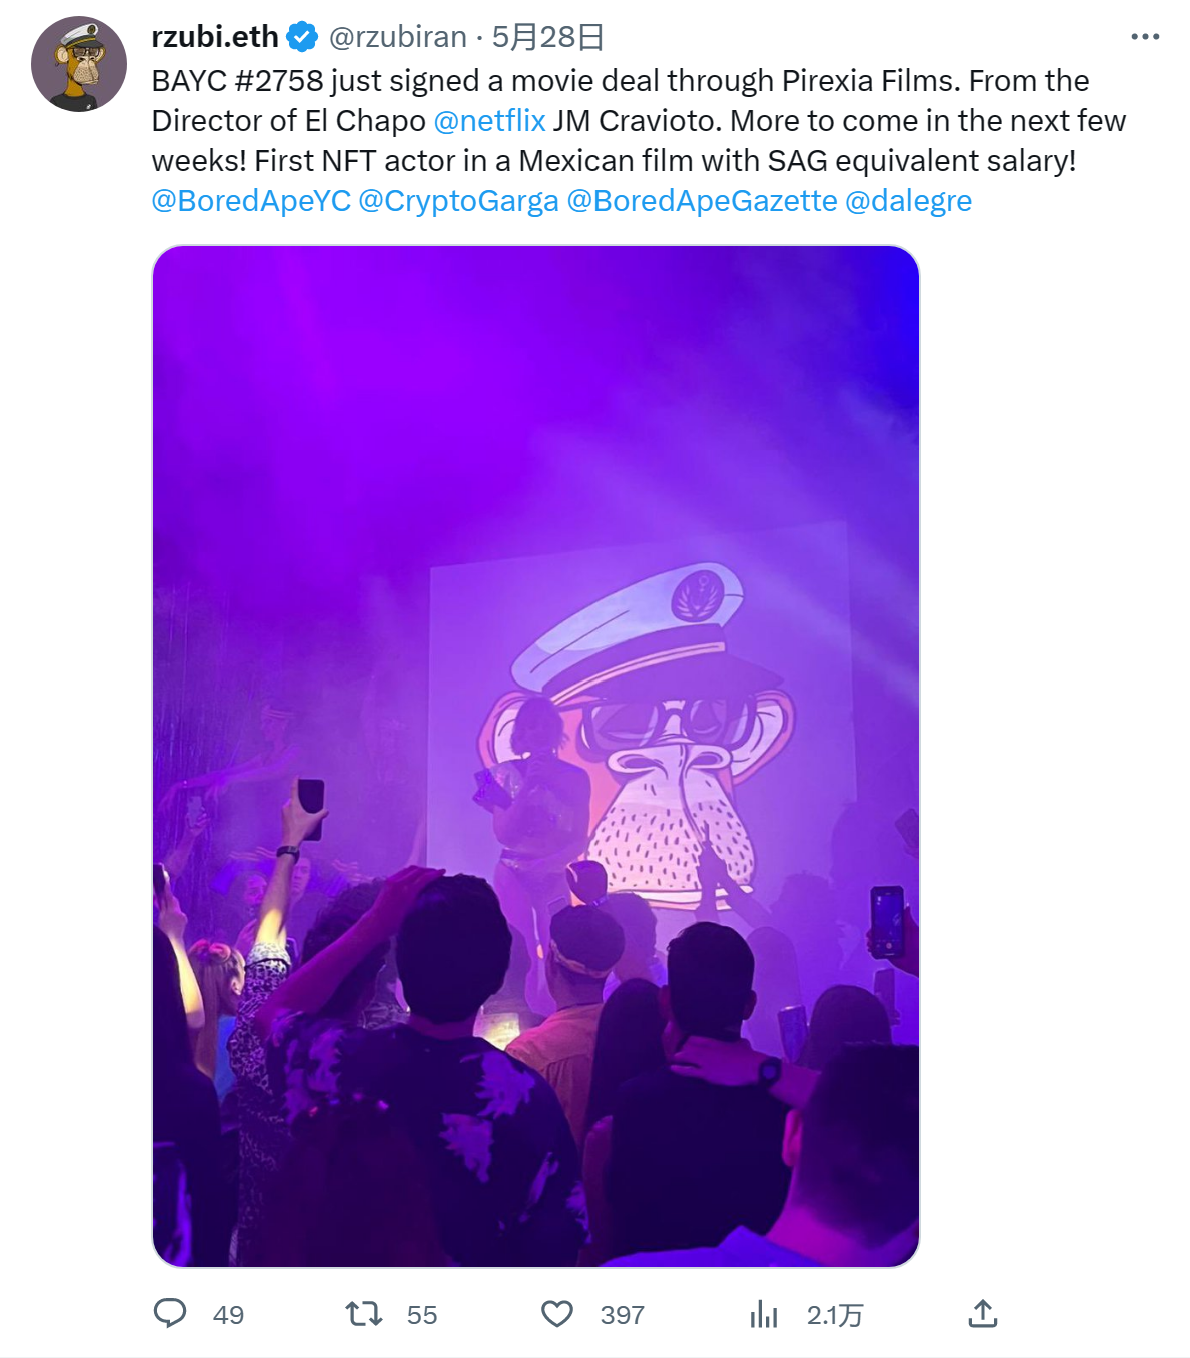Open the rzubi.eth display name profile

215,37
